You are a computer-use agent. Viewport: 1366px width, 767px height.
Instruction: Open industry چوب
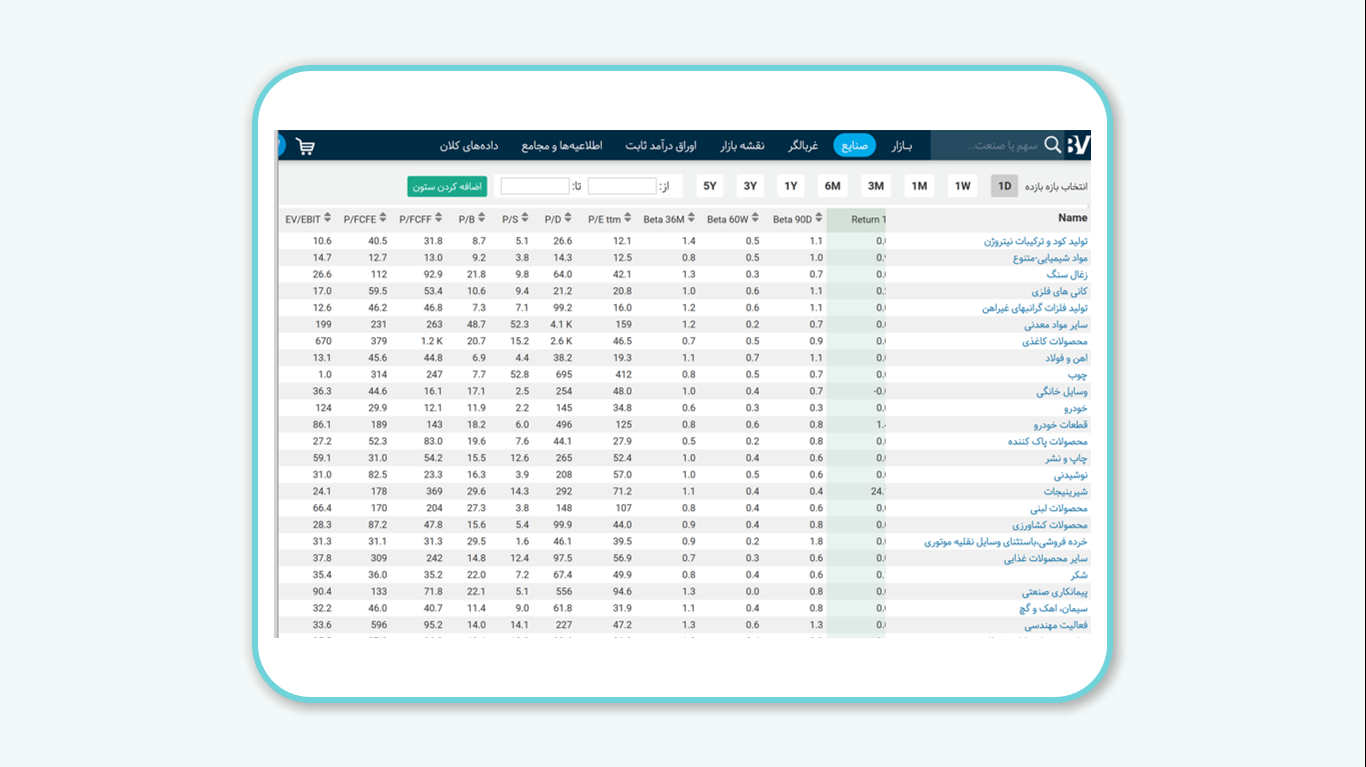1078,375
